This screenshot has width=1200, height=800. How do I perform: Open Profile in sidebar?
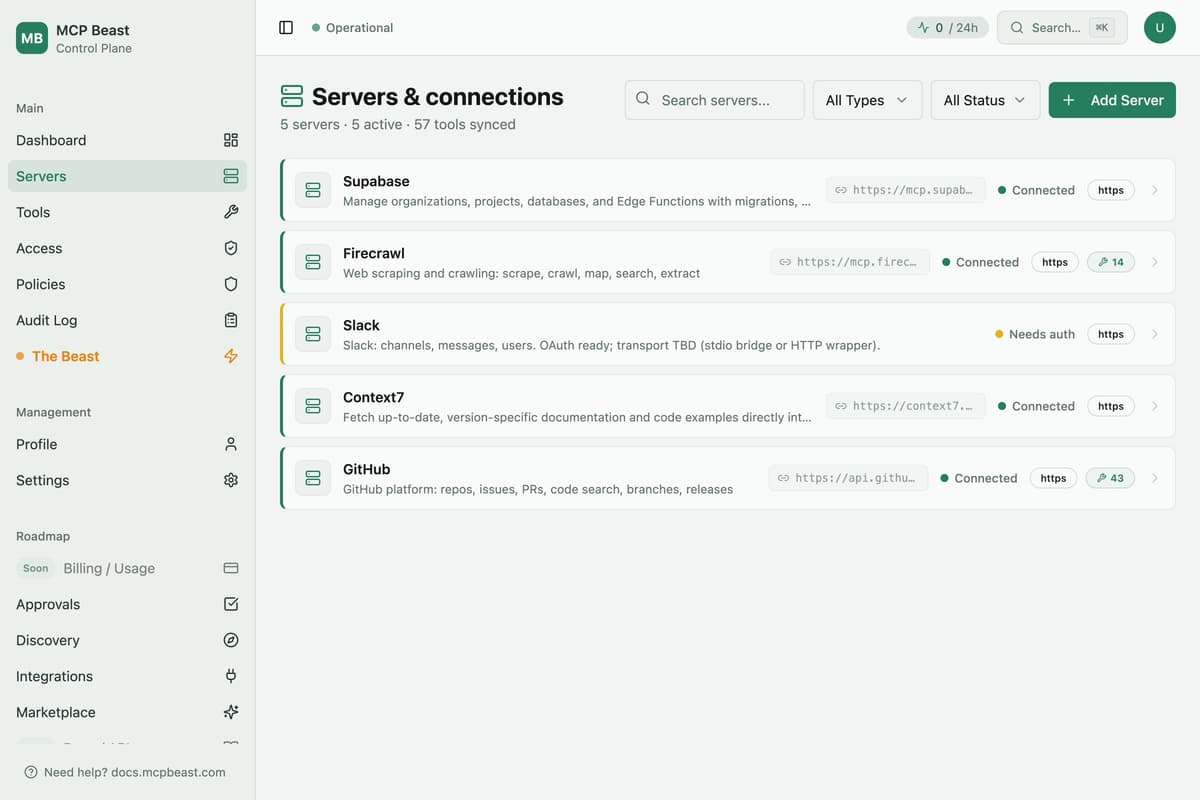pos(127,444)
